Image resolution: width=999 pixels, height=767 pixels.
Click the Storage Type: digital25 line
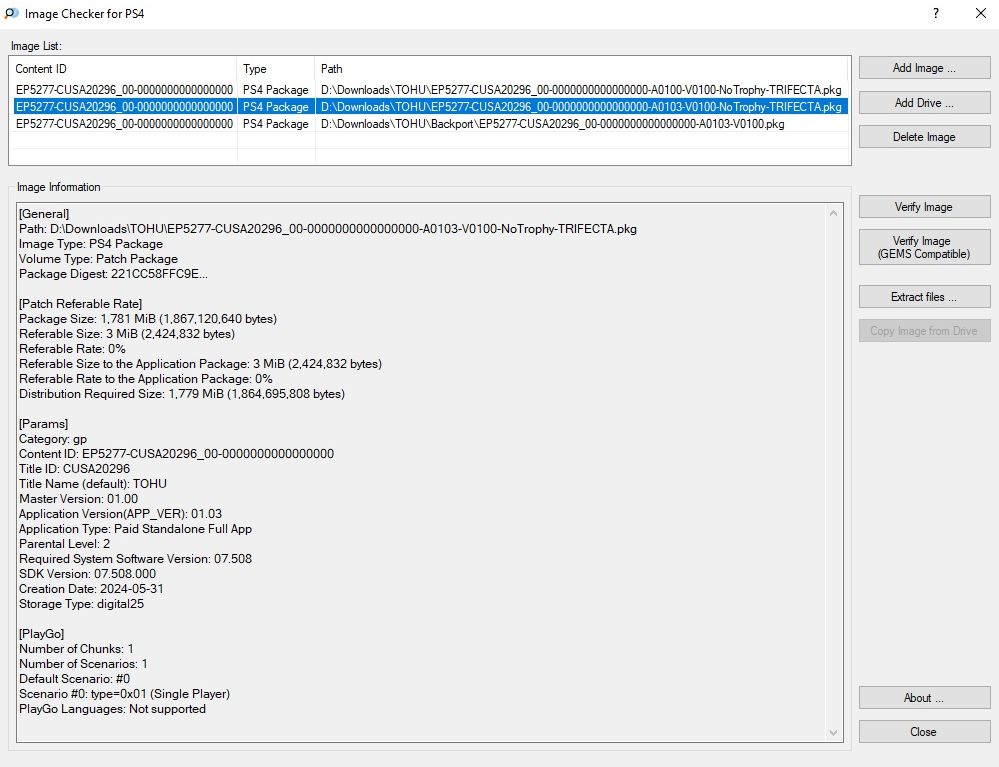[x=82, y=604]
